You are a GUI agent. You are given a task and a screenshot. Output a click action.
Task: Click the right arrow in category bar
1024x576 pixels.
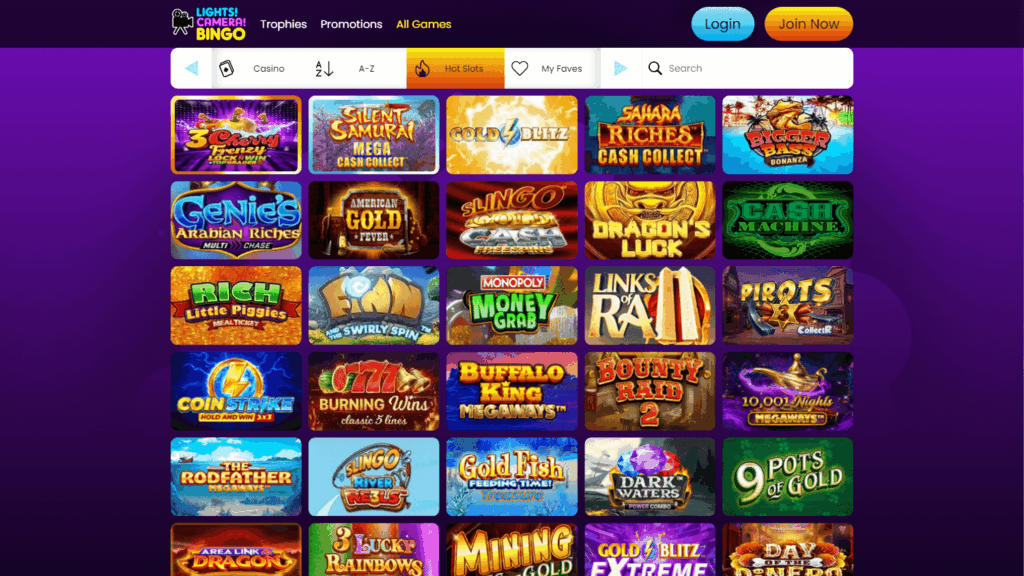(x=620, y=68)
